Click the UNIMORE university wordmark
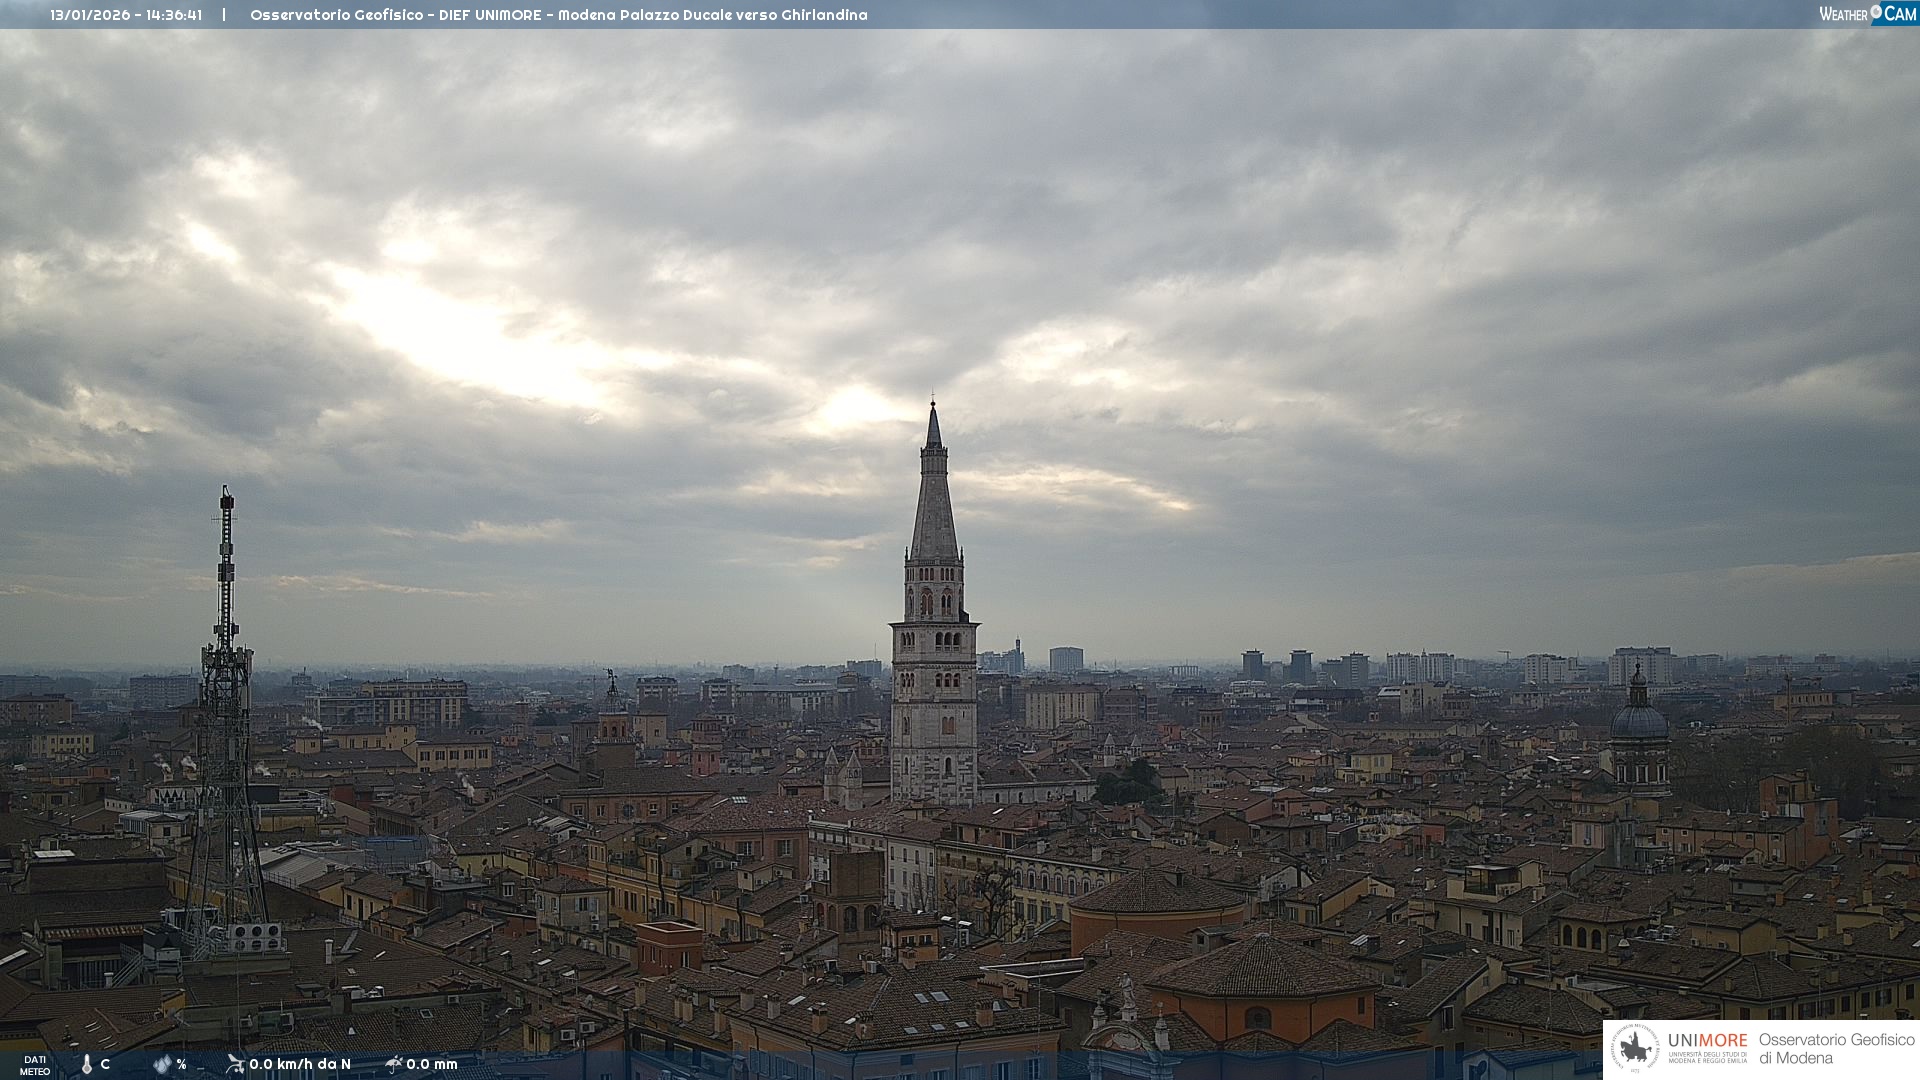Screen dimensions: 1920x1080 (1707, 1041)
